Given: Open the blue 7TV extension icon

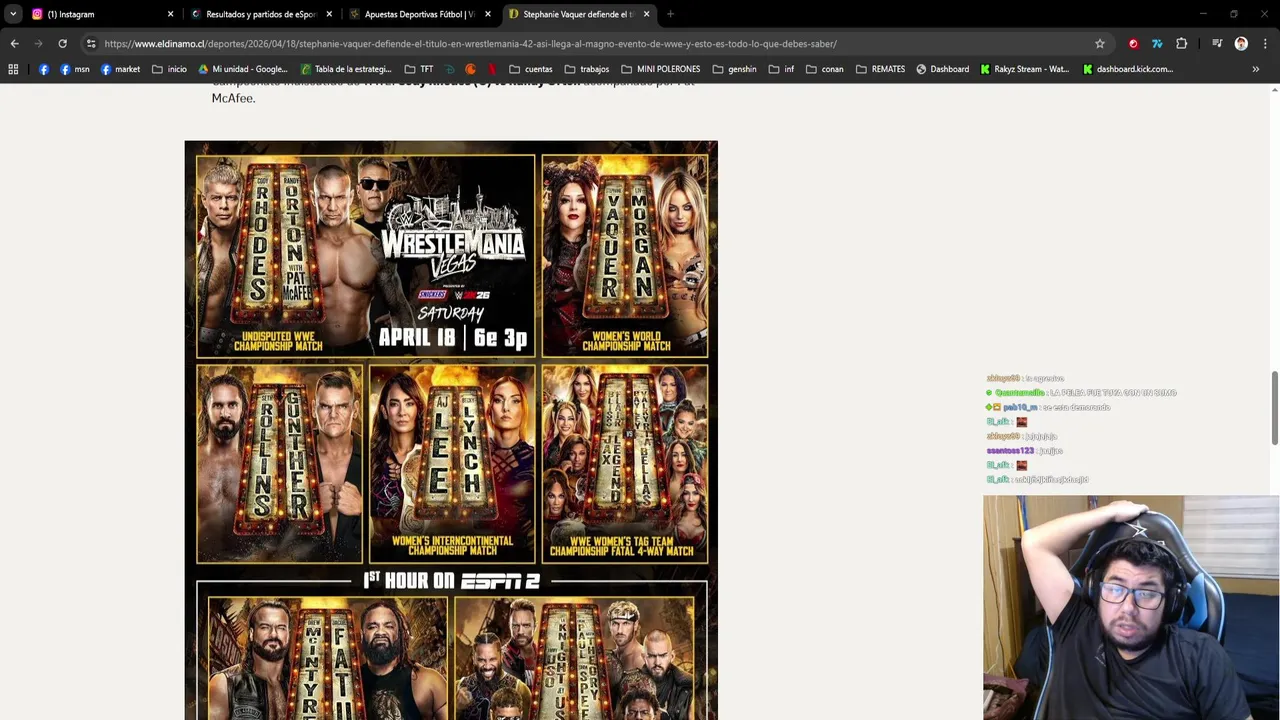Looking at the screenshot, I should (x=1157, y=43).
